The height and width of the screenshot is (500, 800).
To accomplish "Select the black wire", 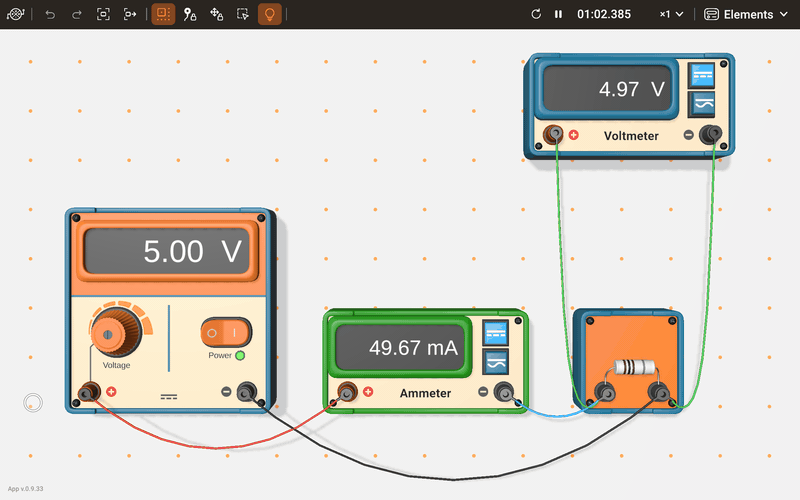I will (454, 479).
